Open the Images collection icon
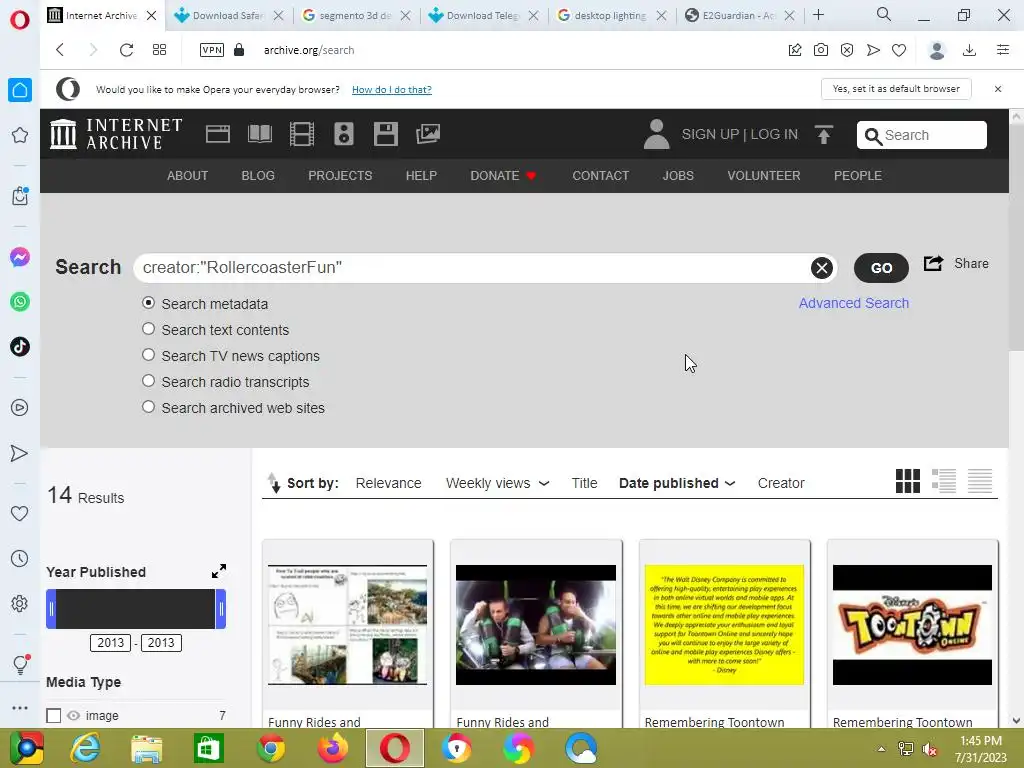The image size is (1024, 768). coord(428,134)
